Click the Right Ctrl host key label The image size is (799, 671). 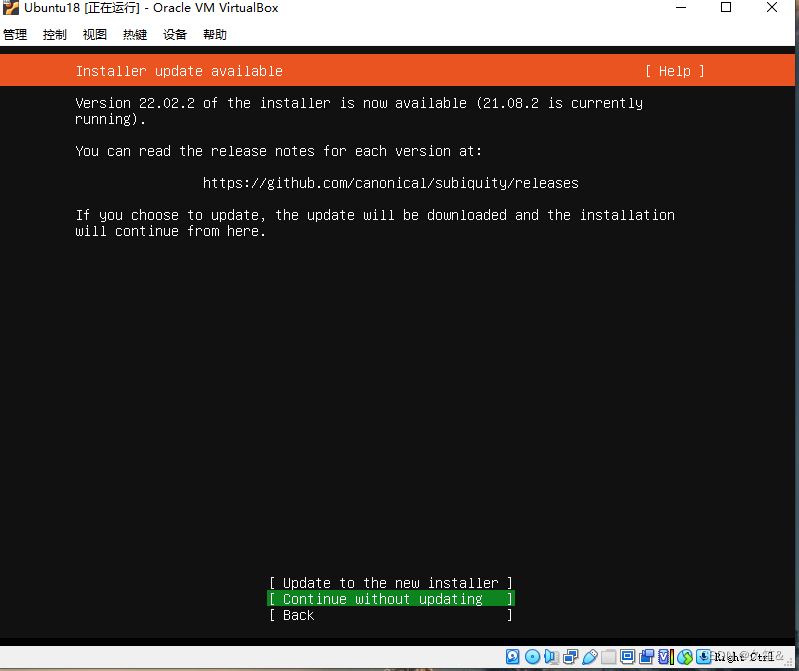(744, 657)
